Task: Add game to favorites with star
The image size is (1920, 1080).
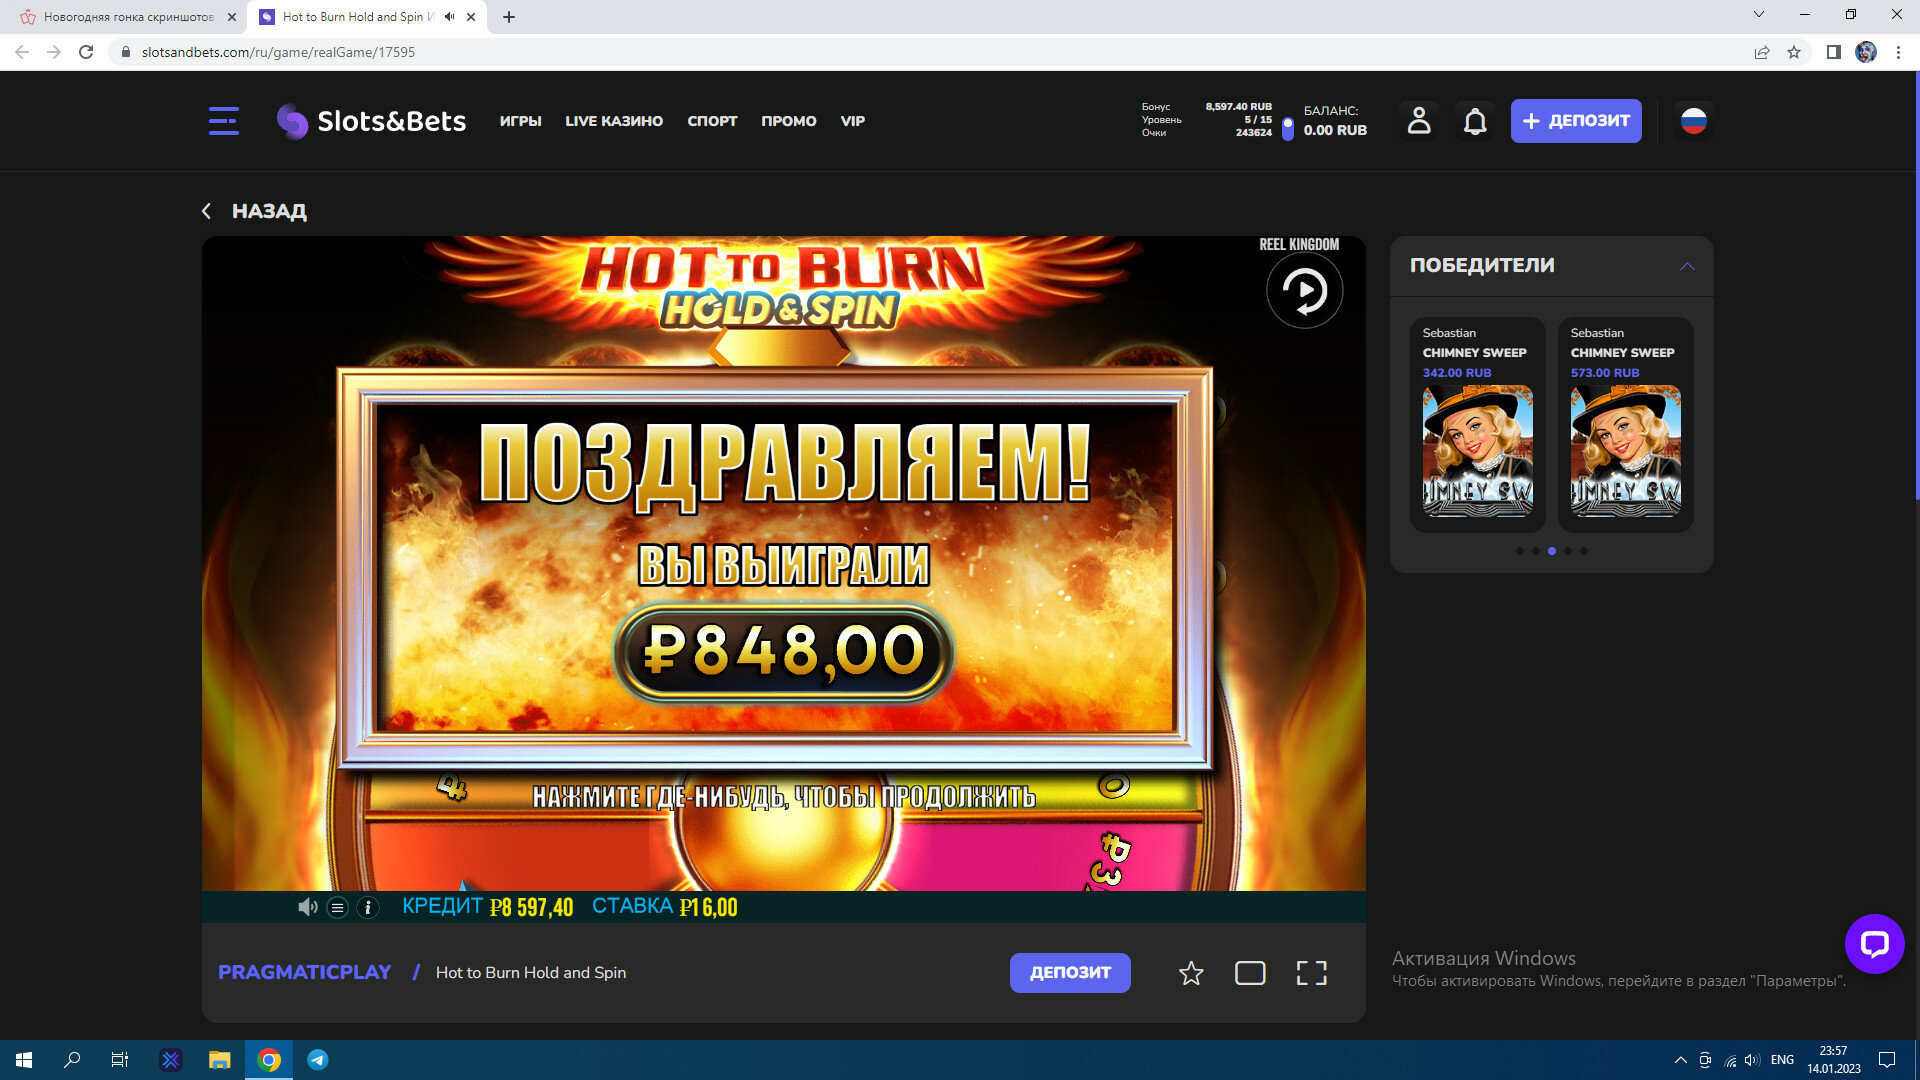Action: (1190, 973)
